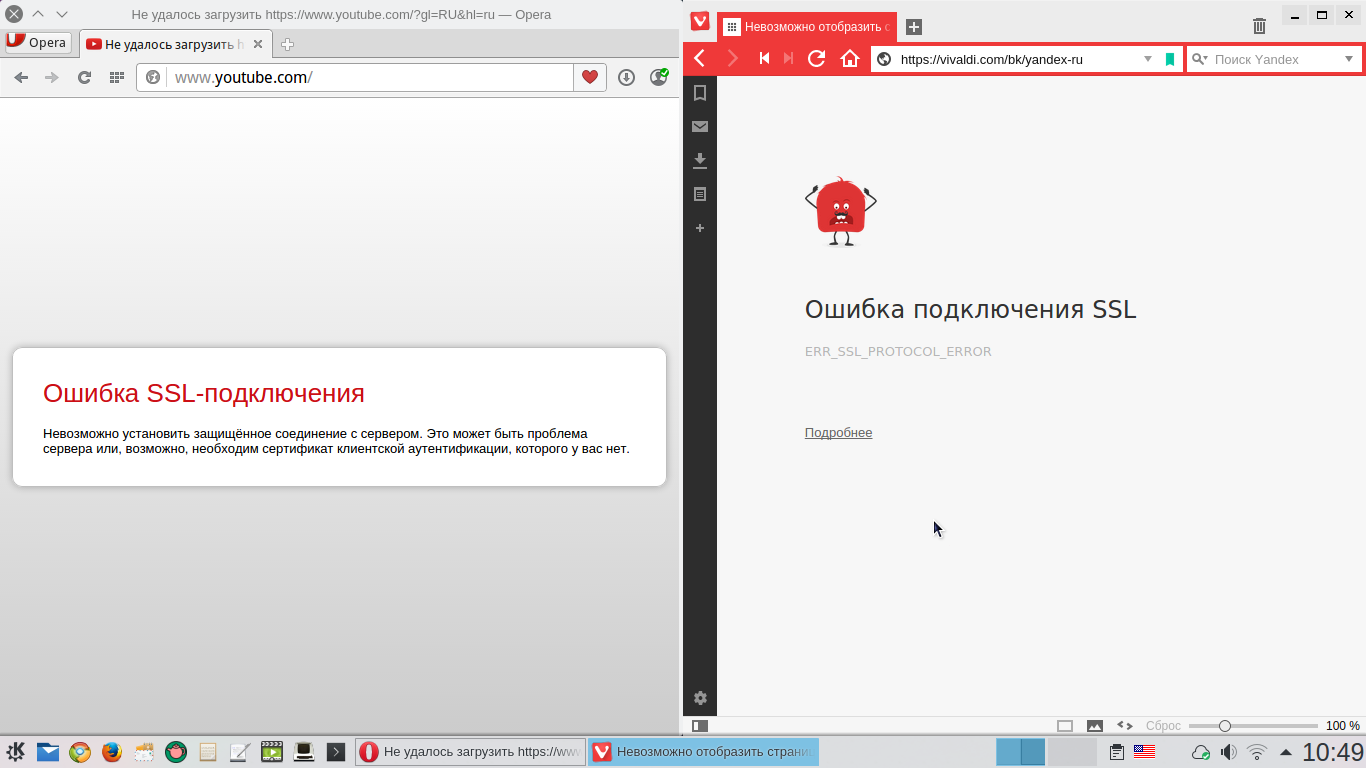Screen dimensions: 1366x768
Task: Add a new tab in Opera
Action: pos(287,44)
